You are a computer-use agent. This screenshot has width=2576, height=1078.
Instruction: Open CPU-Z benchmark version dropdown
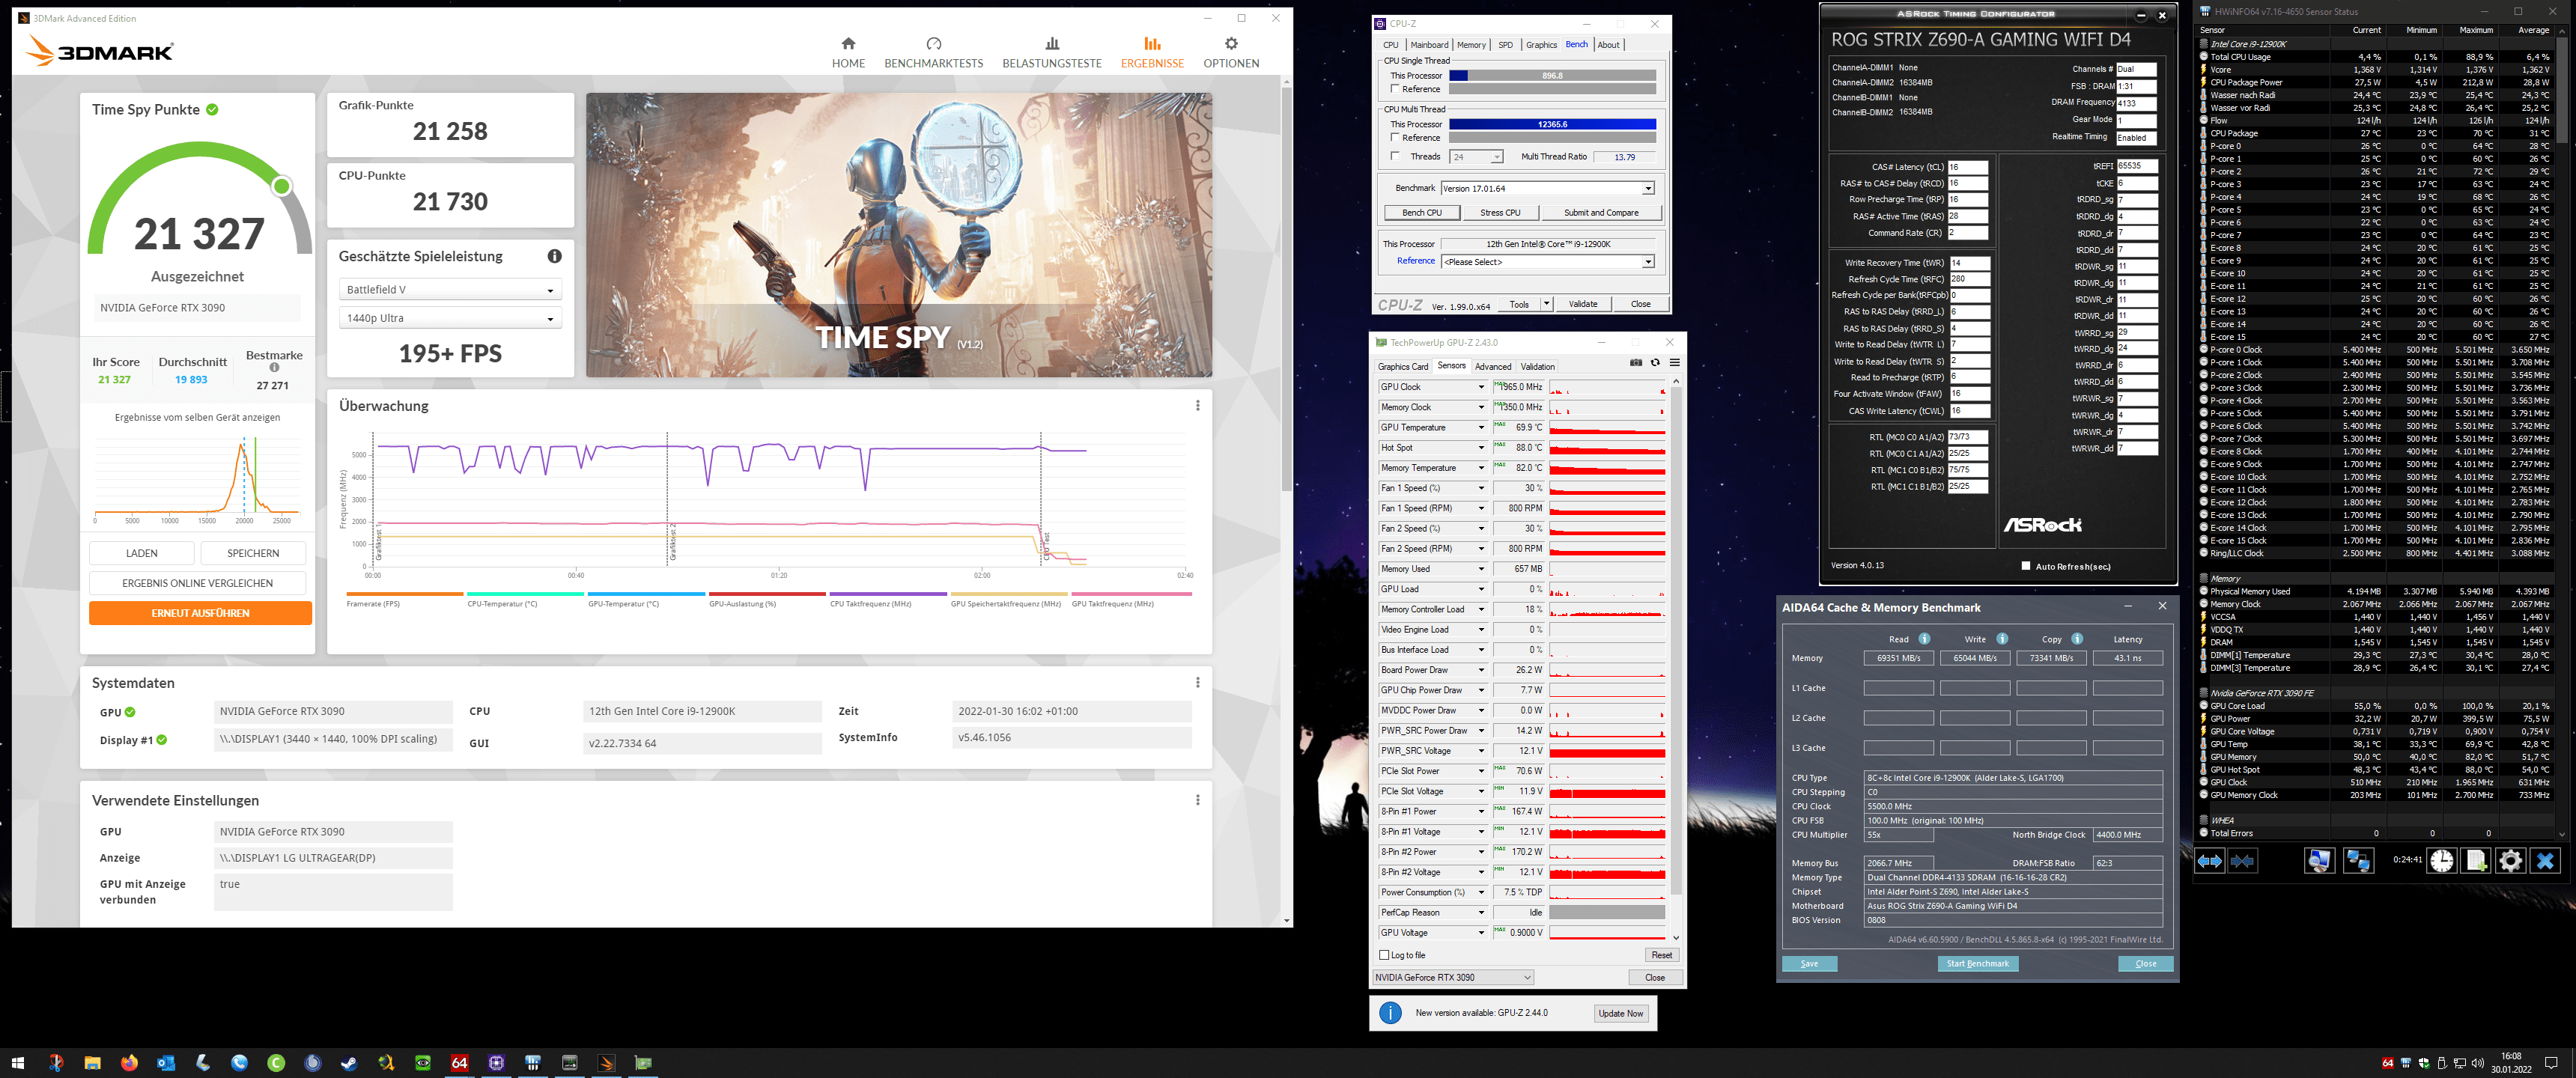[x=1648, y=188]
